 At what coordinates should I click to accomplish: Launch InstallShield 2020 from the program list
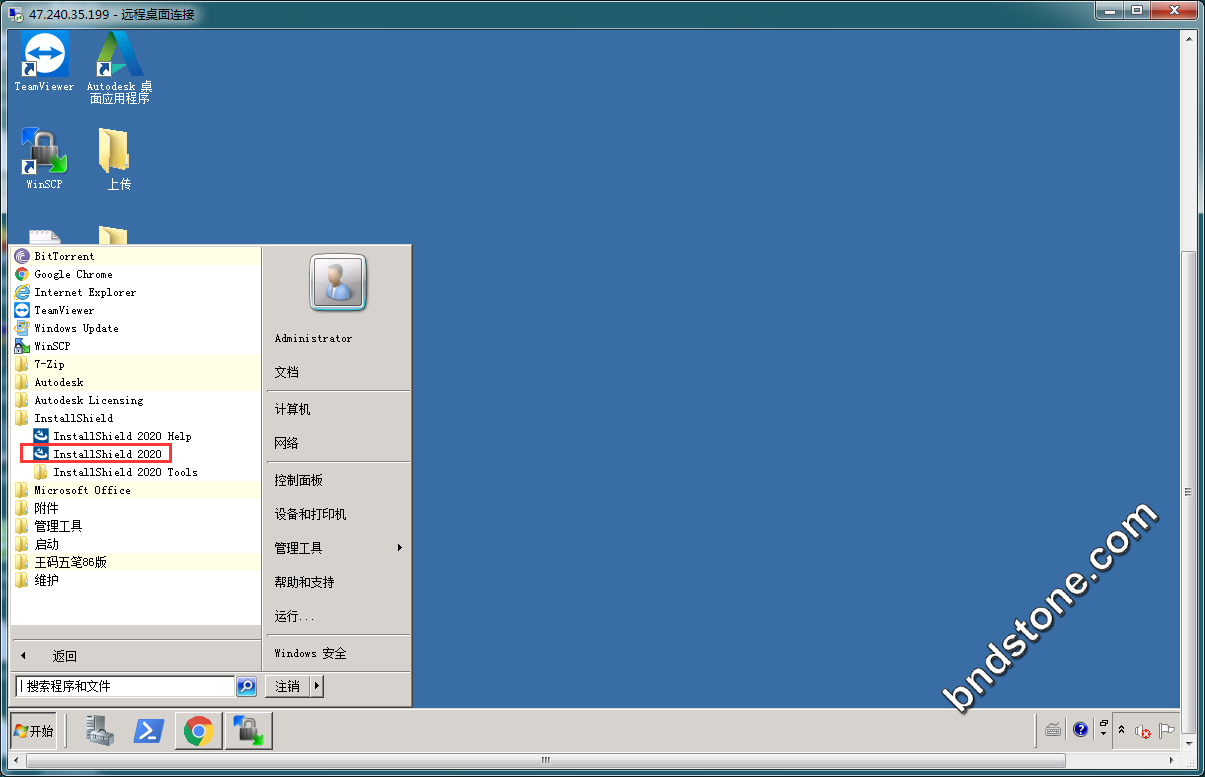pos(107,454)
